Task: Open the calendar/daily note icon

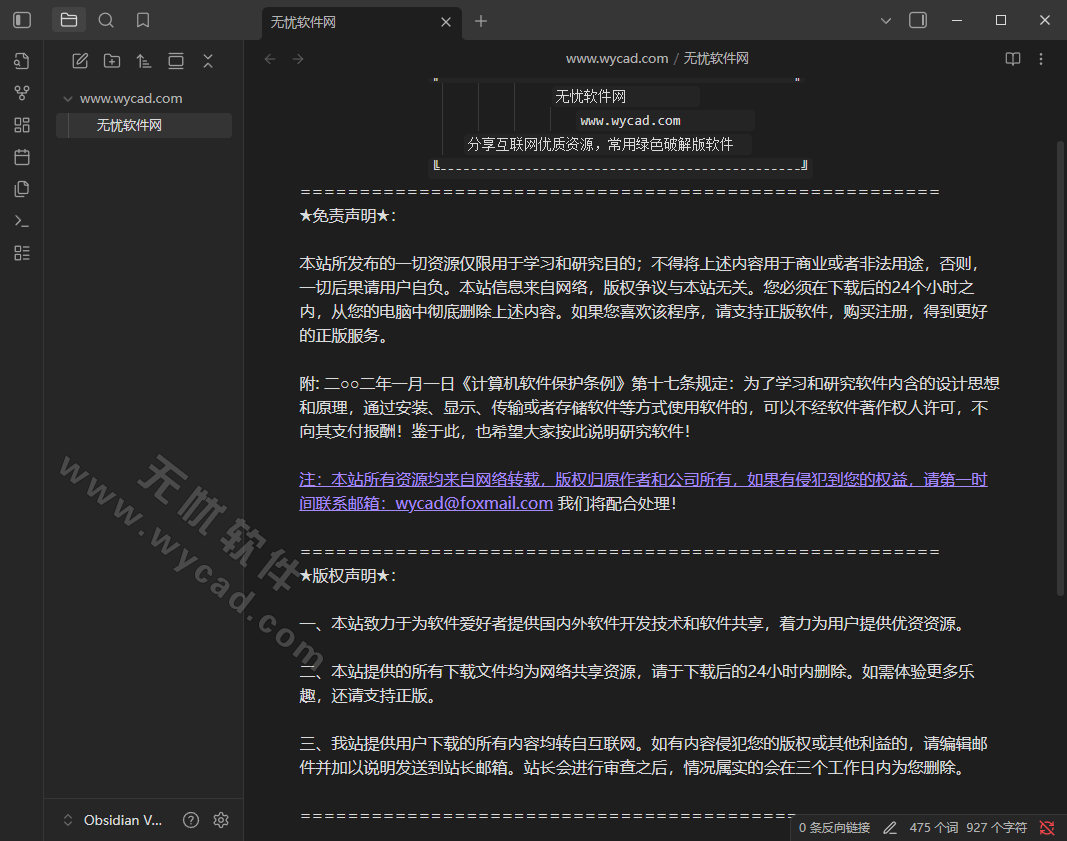Action: 21,156
